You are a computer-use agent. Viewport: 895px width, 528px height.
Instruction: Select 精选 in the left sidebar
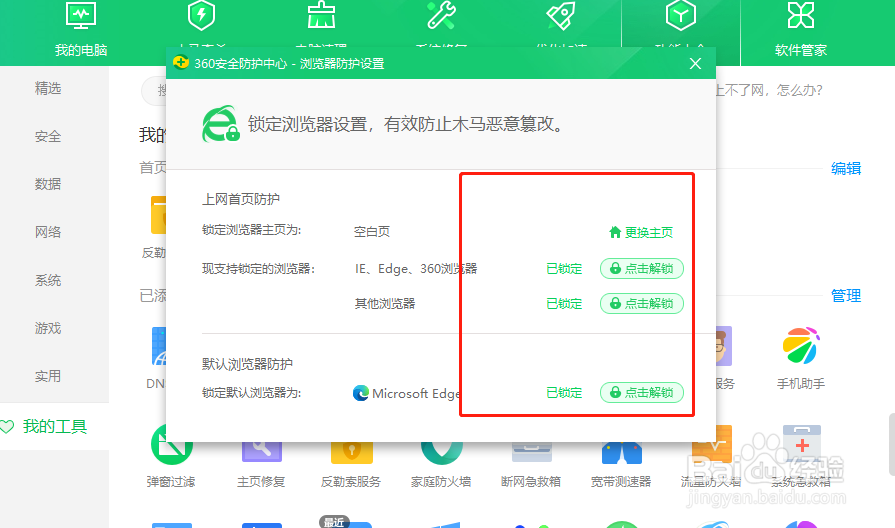[48, 88]
